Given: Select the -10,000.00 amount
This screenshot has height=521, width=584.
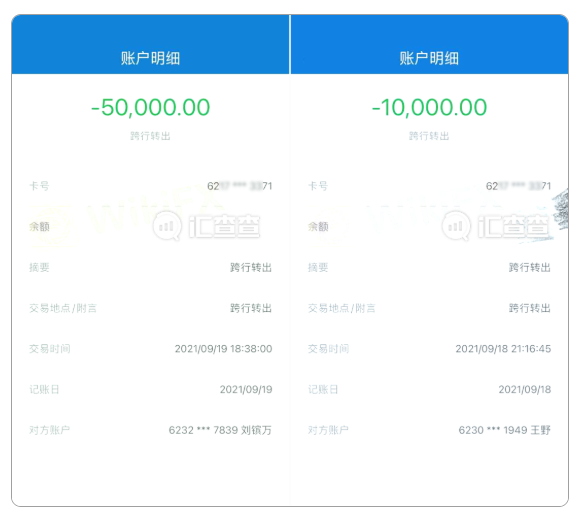Looking at the screenshot, I should coord(429,107).
